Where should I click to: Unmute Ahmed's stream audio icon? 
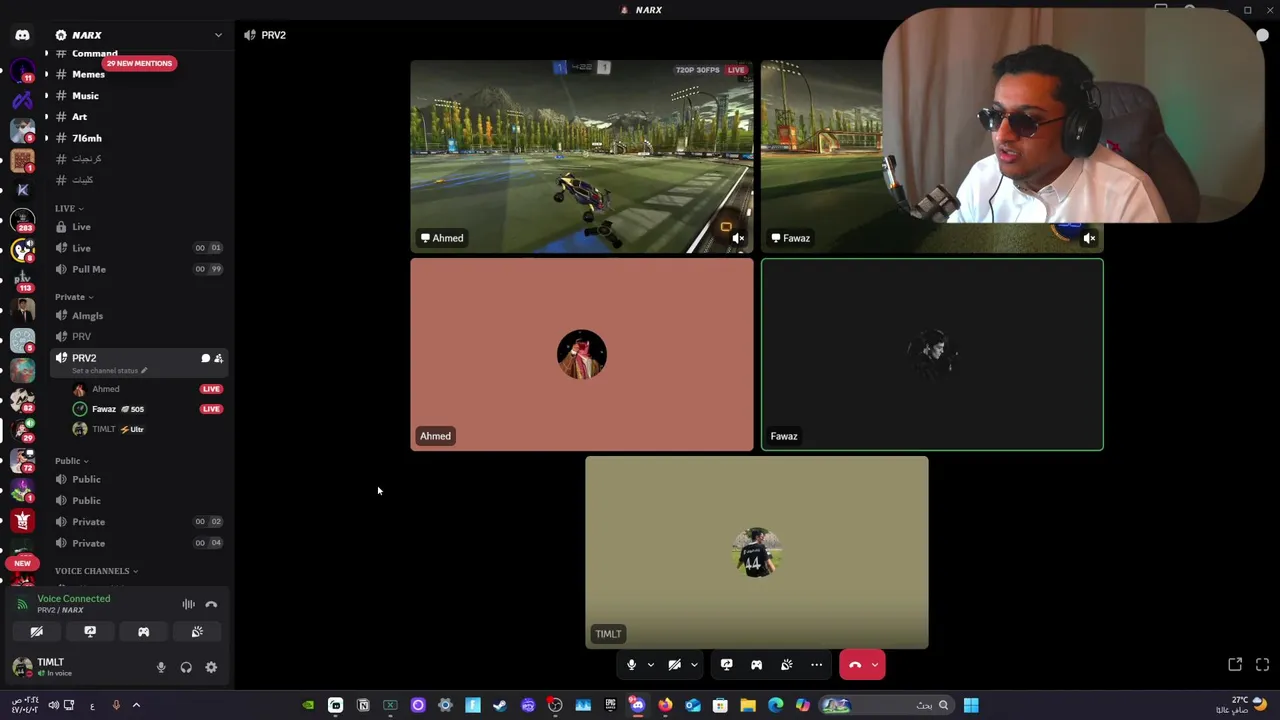(x=738, y=238)
